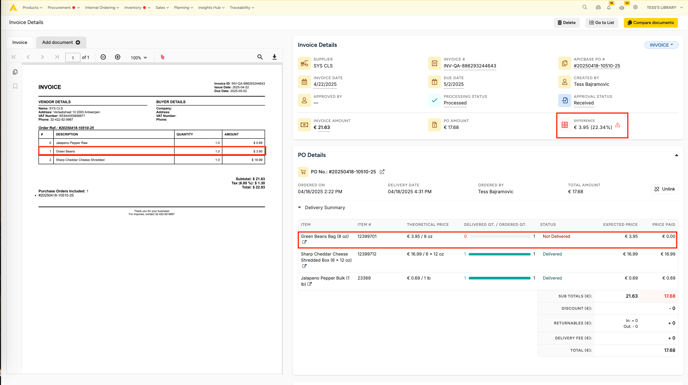Click invoice number INV-QA-888293244643 field
This screenshot has width=688, height=385.
coord(469,66)
